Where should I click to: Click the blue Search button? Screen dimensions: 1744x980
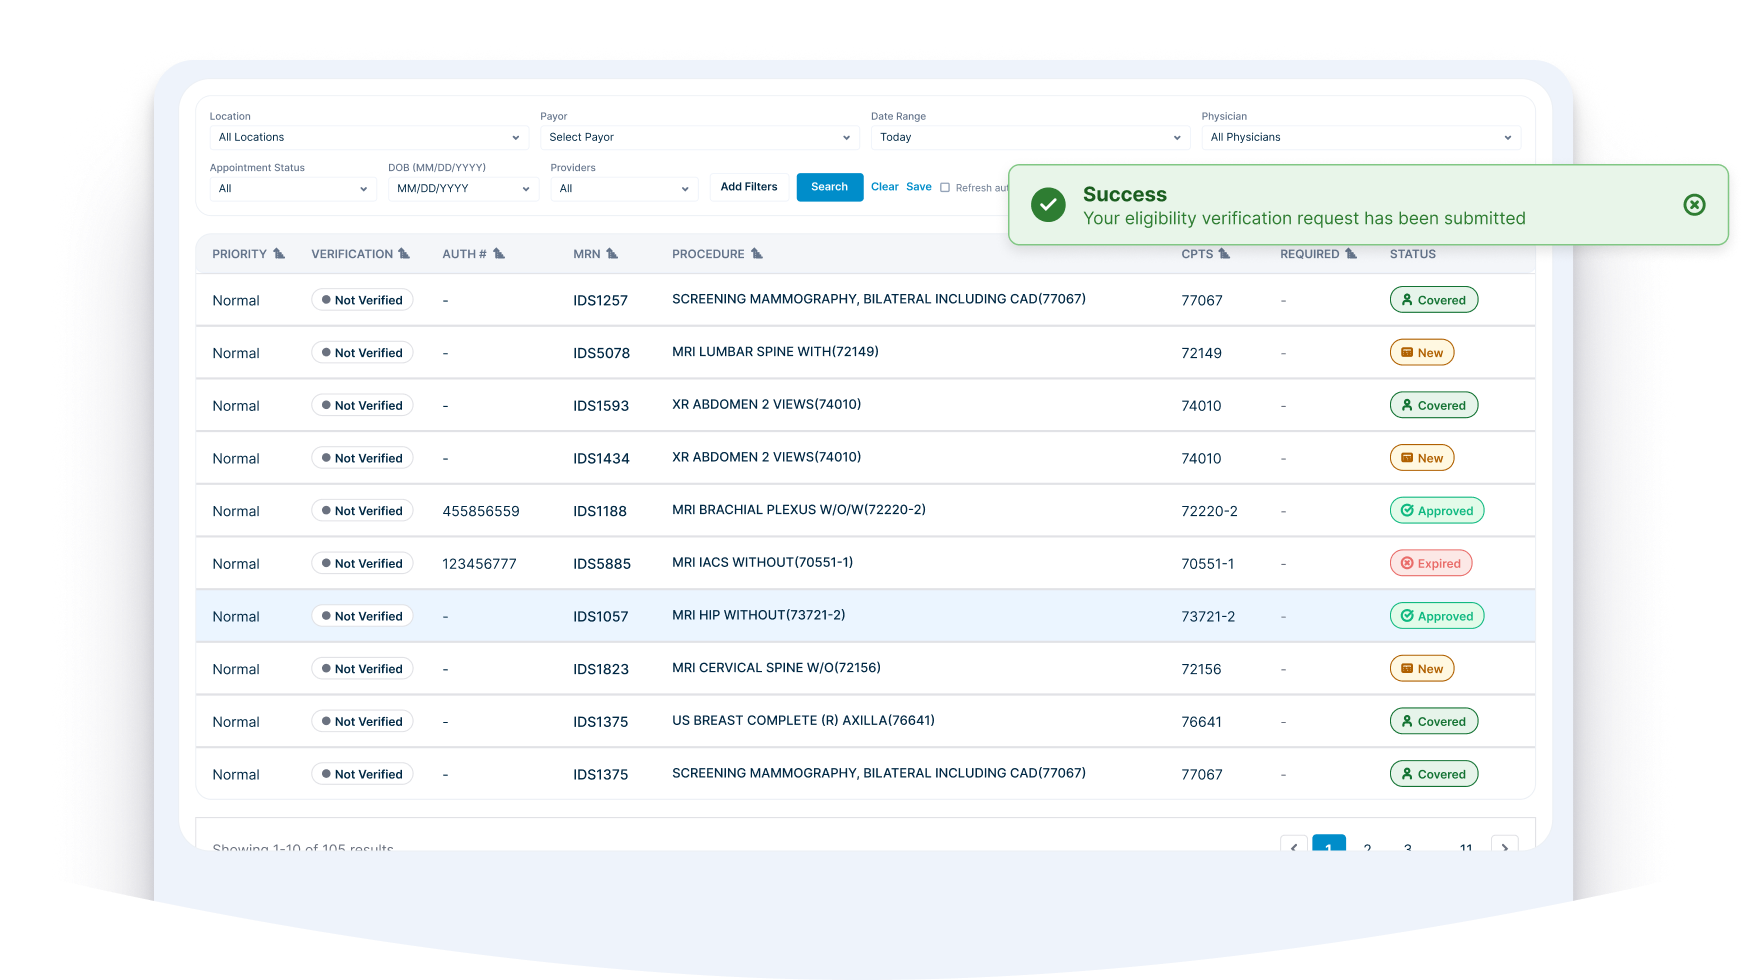[x=830, y=187]
